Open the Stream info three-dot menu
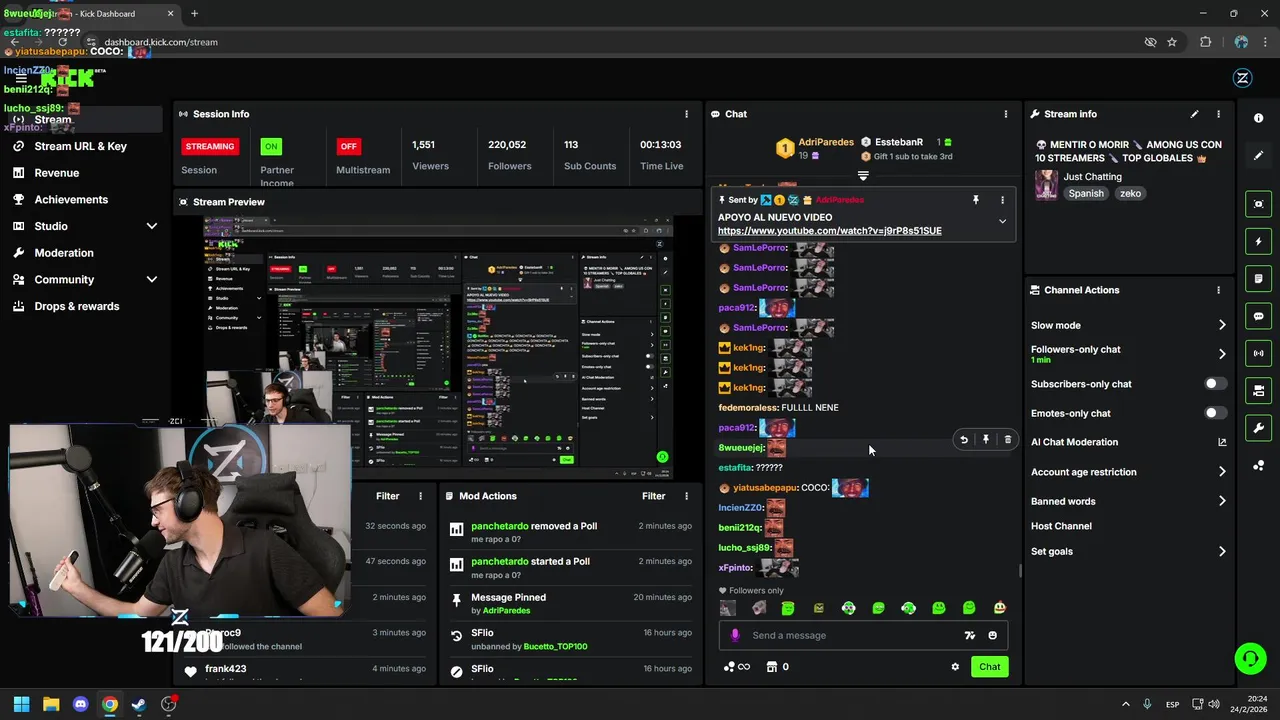Image resolution: width=1280 pixels, height=720 pixels. click(1218, 114)
